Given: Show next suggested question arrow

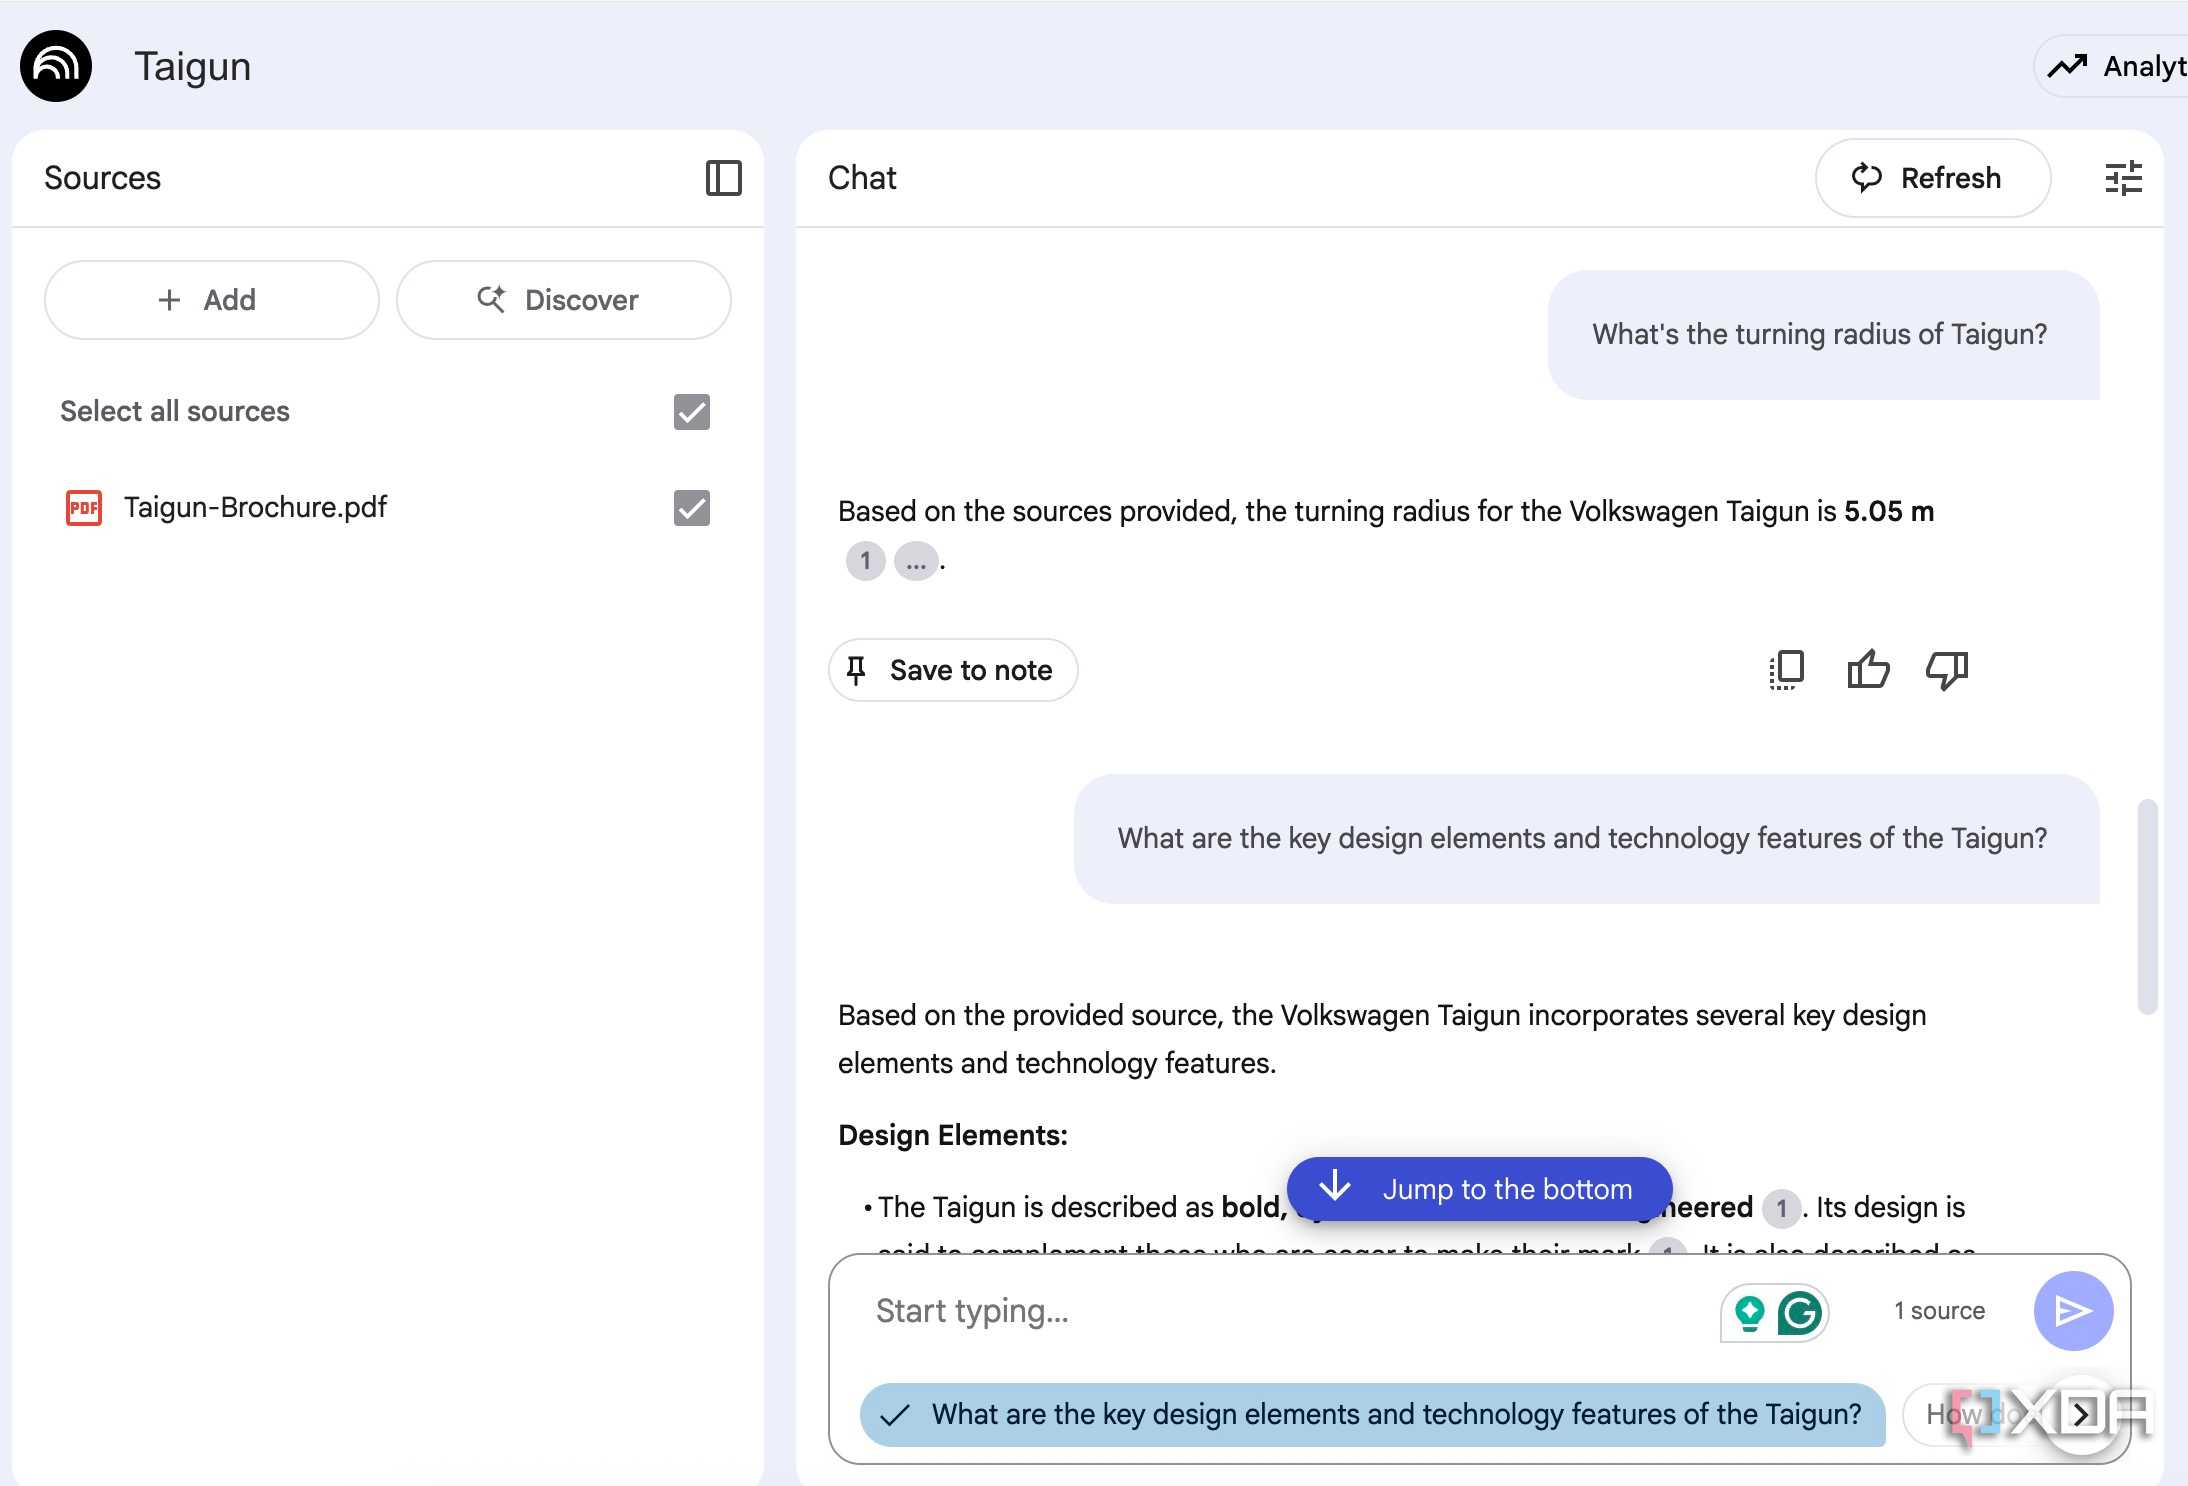Looking at the screenshot, I should (2082, 1414).
